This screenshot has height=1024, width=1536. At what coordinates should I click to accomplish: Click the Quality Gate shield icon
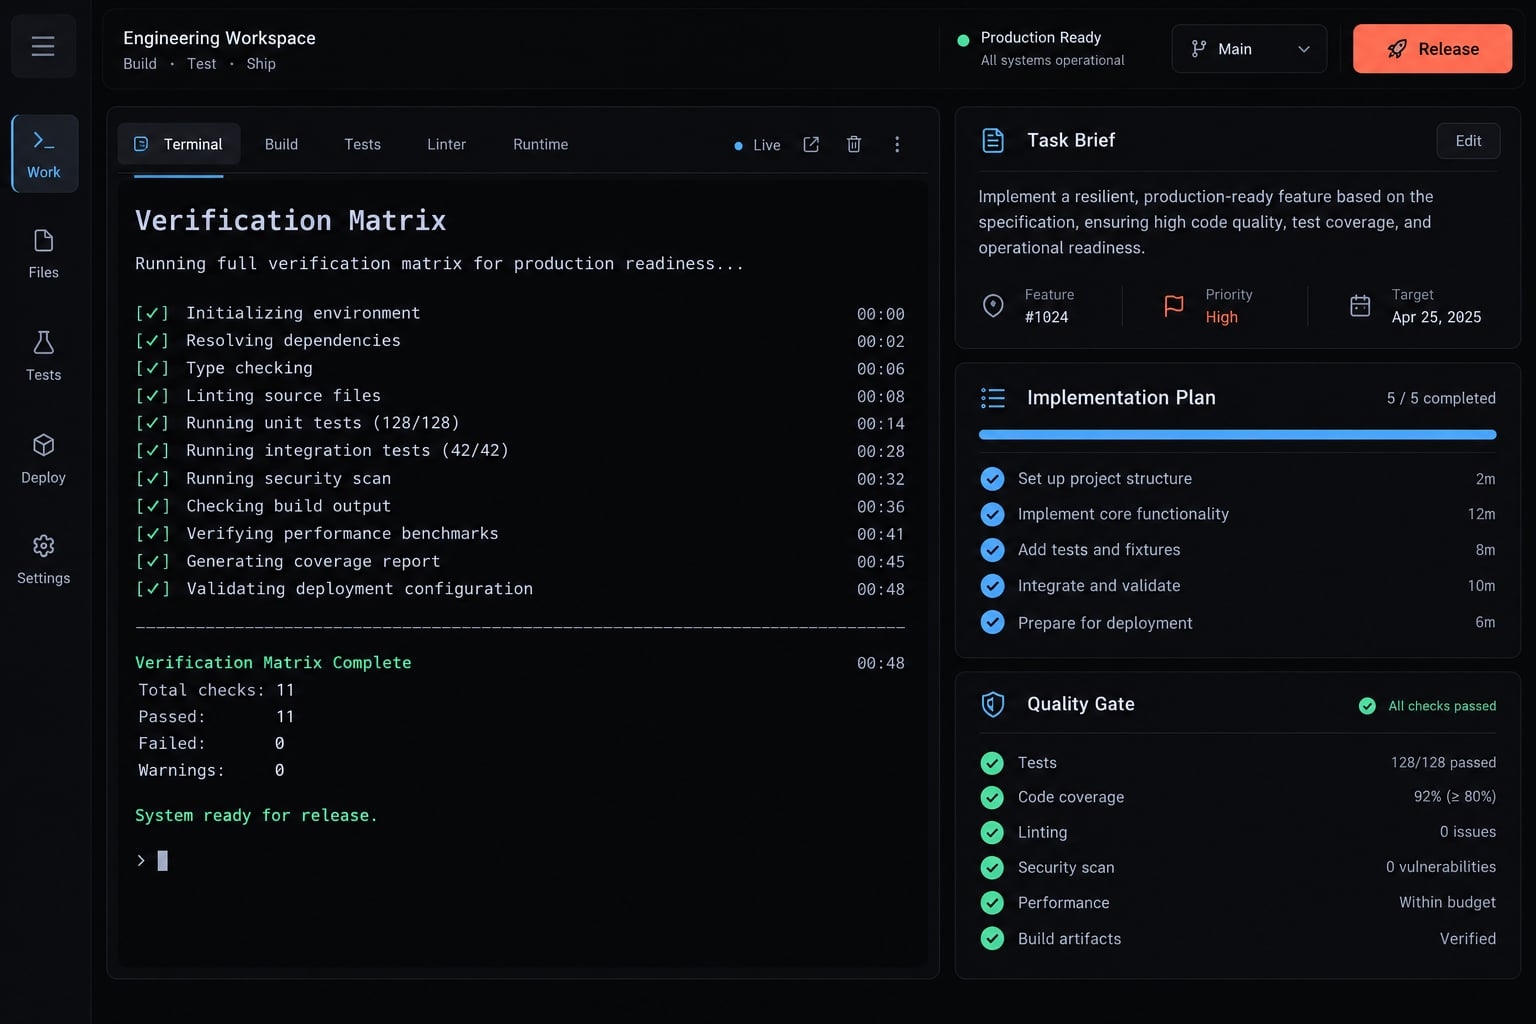click(993, 704)
